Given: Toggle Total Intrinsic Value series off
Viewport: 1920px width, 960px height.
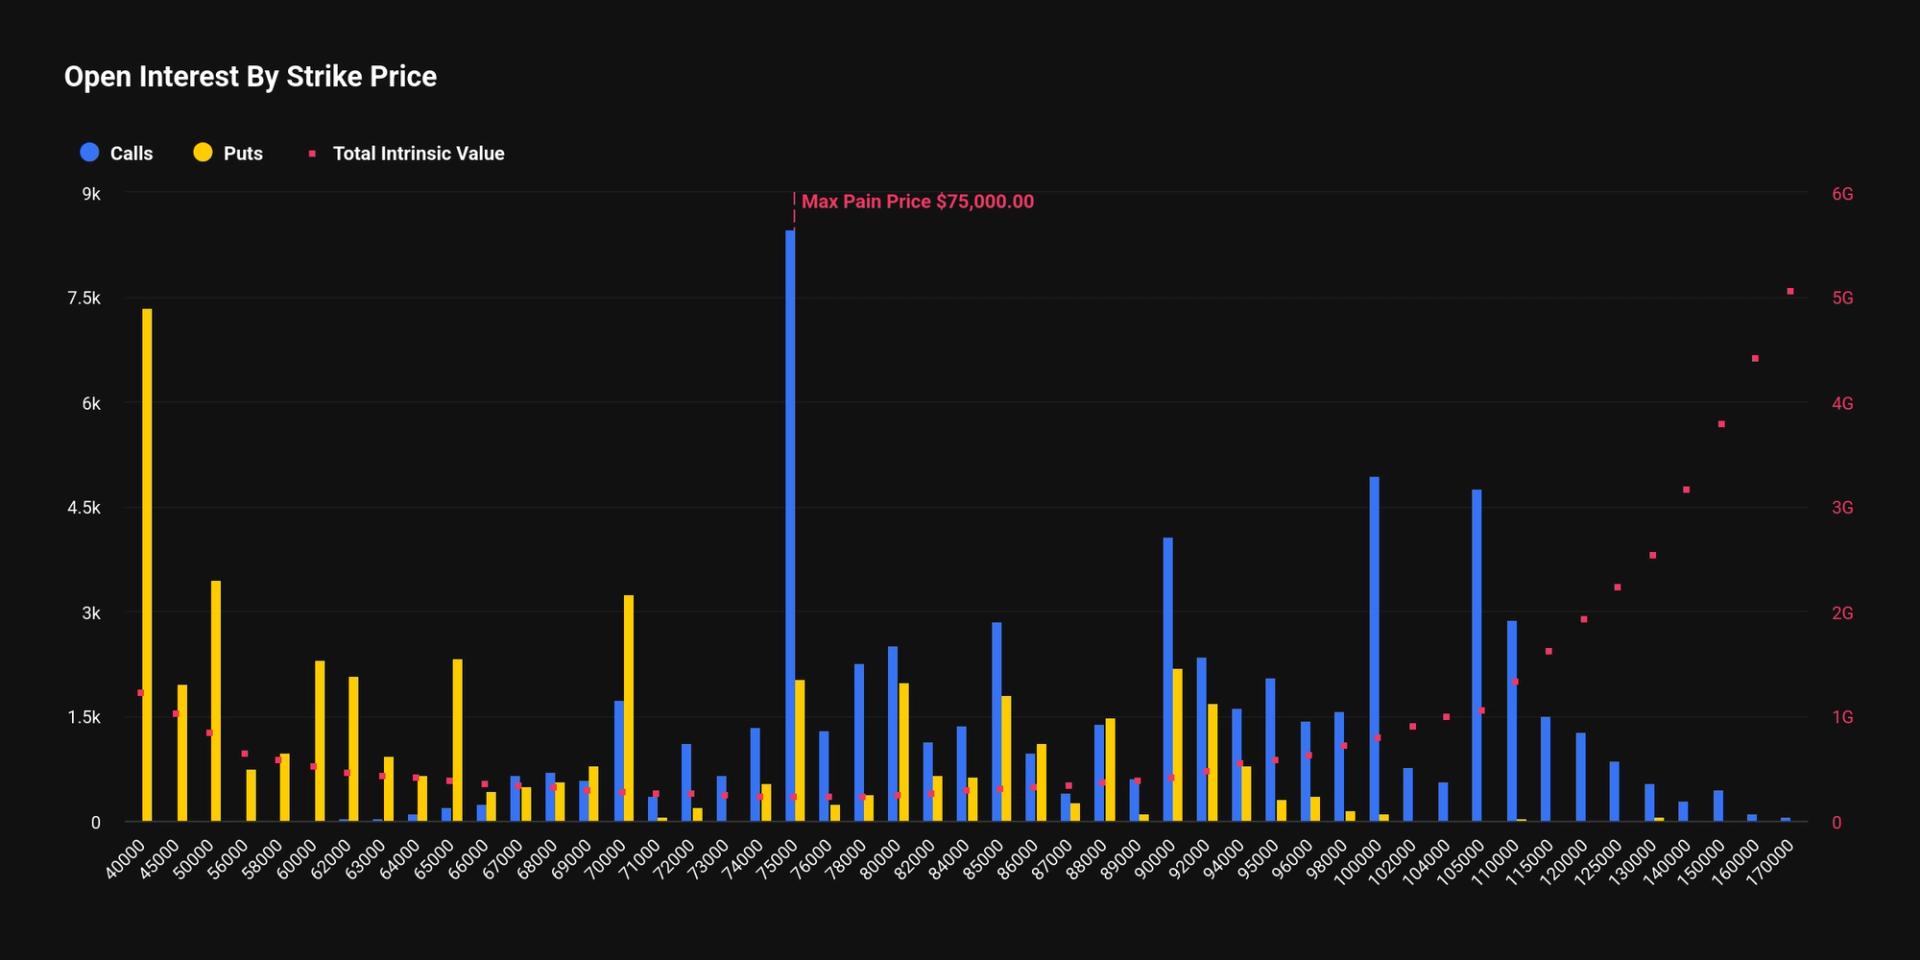Looking at the screenshot, I should click(x=418, y=153).
